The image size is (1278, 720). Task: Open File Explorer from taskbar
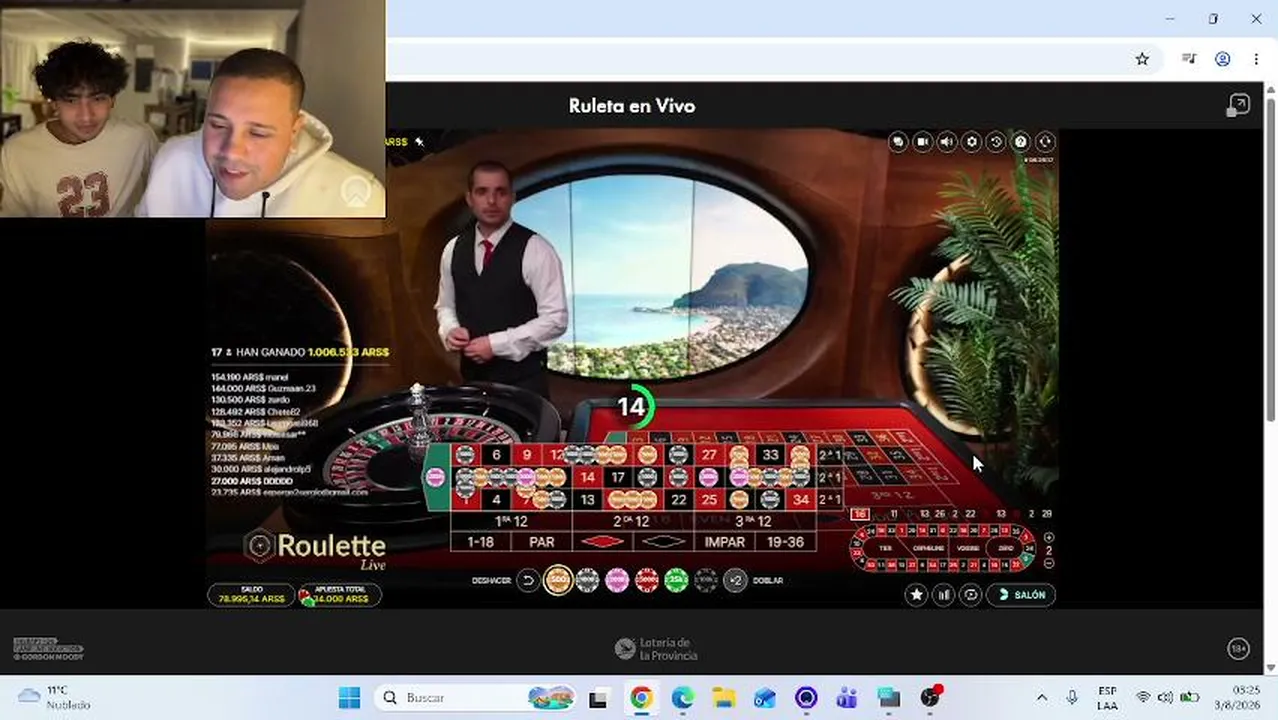point(724,697)
